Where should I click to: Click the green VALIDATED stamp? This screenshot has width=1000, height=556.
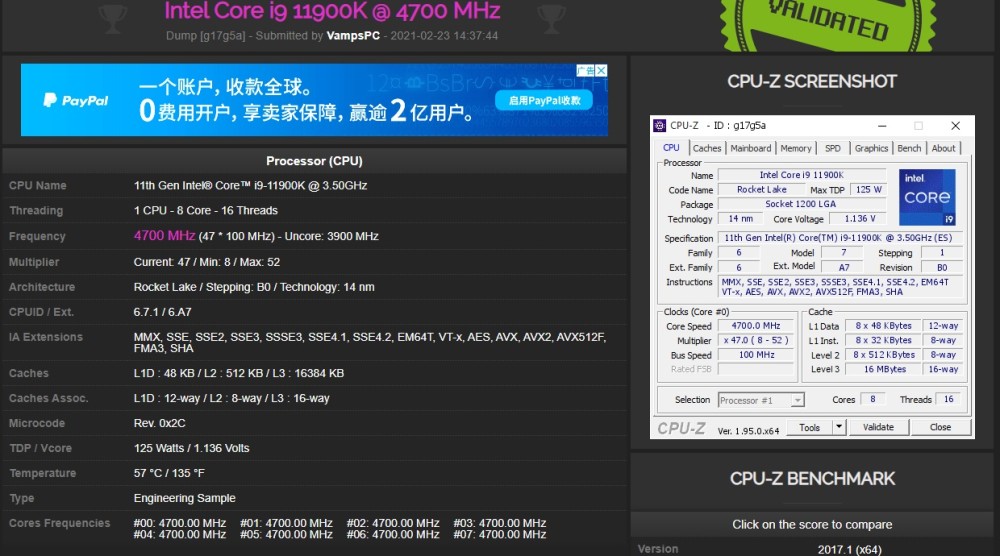click(828, 22)
